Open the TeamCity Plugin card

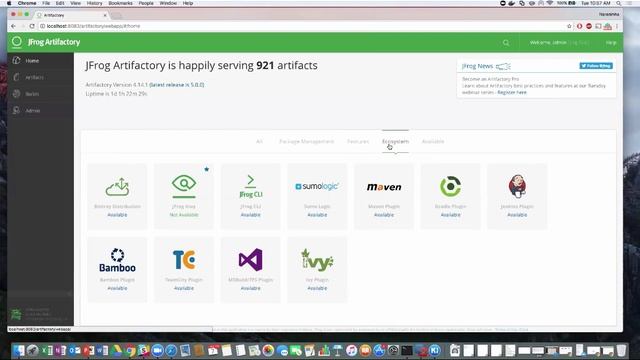tap(184, 270)
